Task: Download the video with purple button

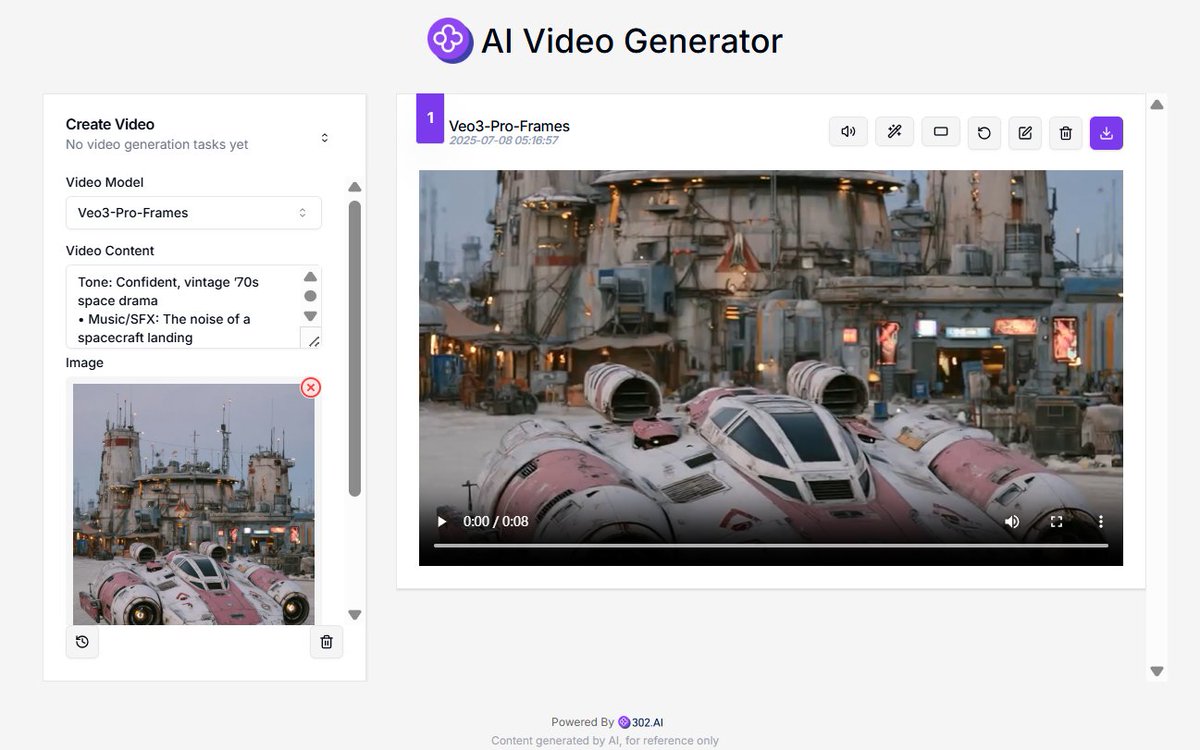Action: click(x=1106, y=133)
